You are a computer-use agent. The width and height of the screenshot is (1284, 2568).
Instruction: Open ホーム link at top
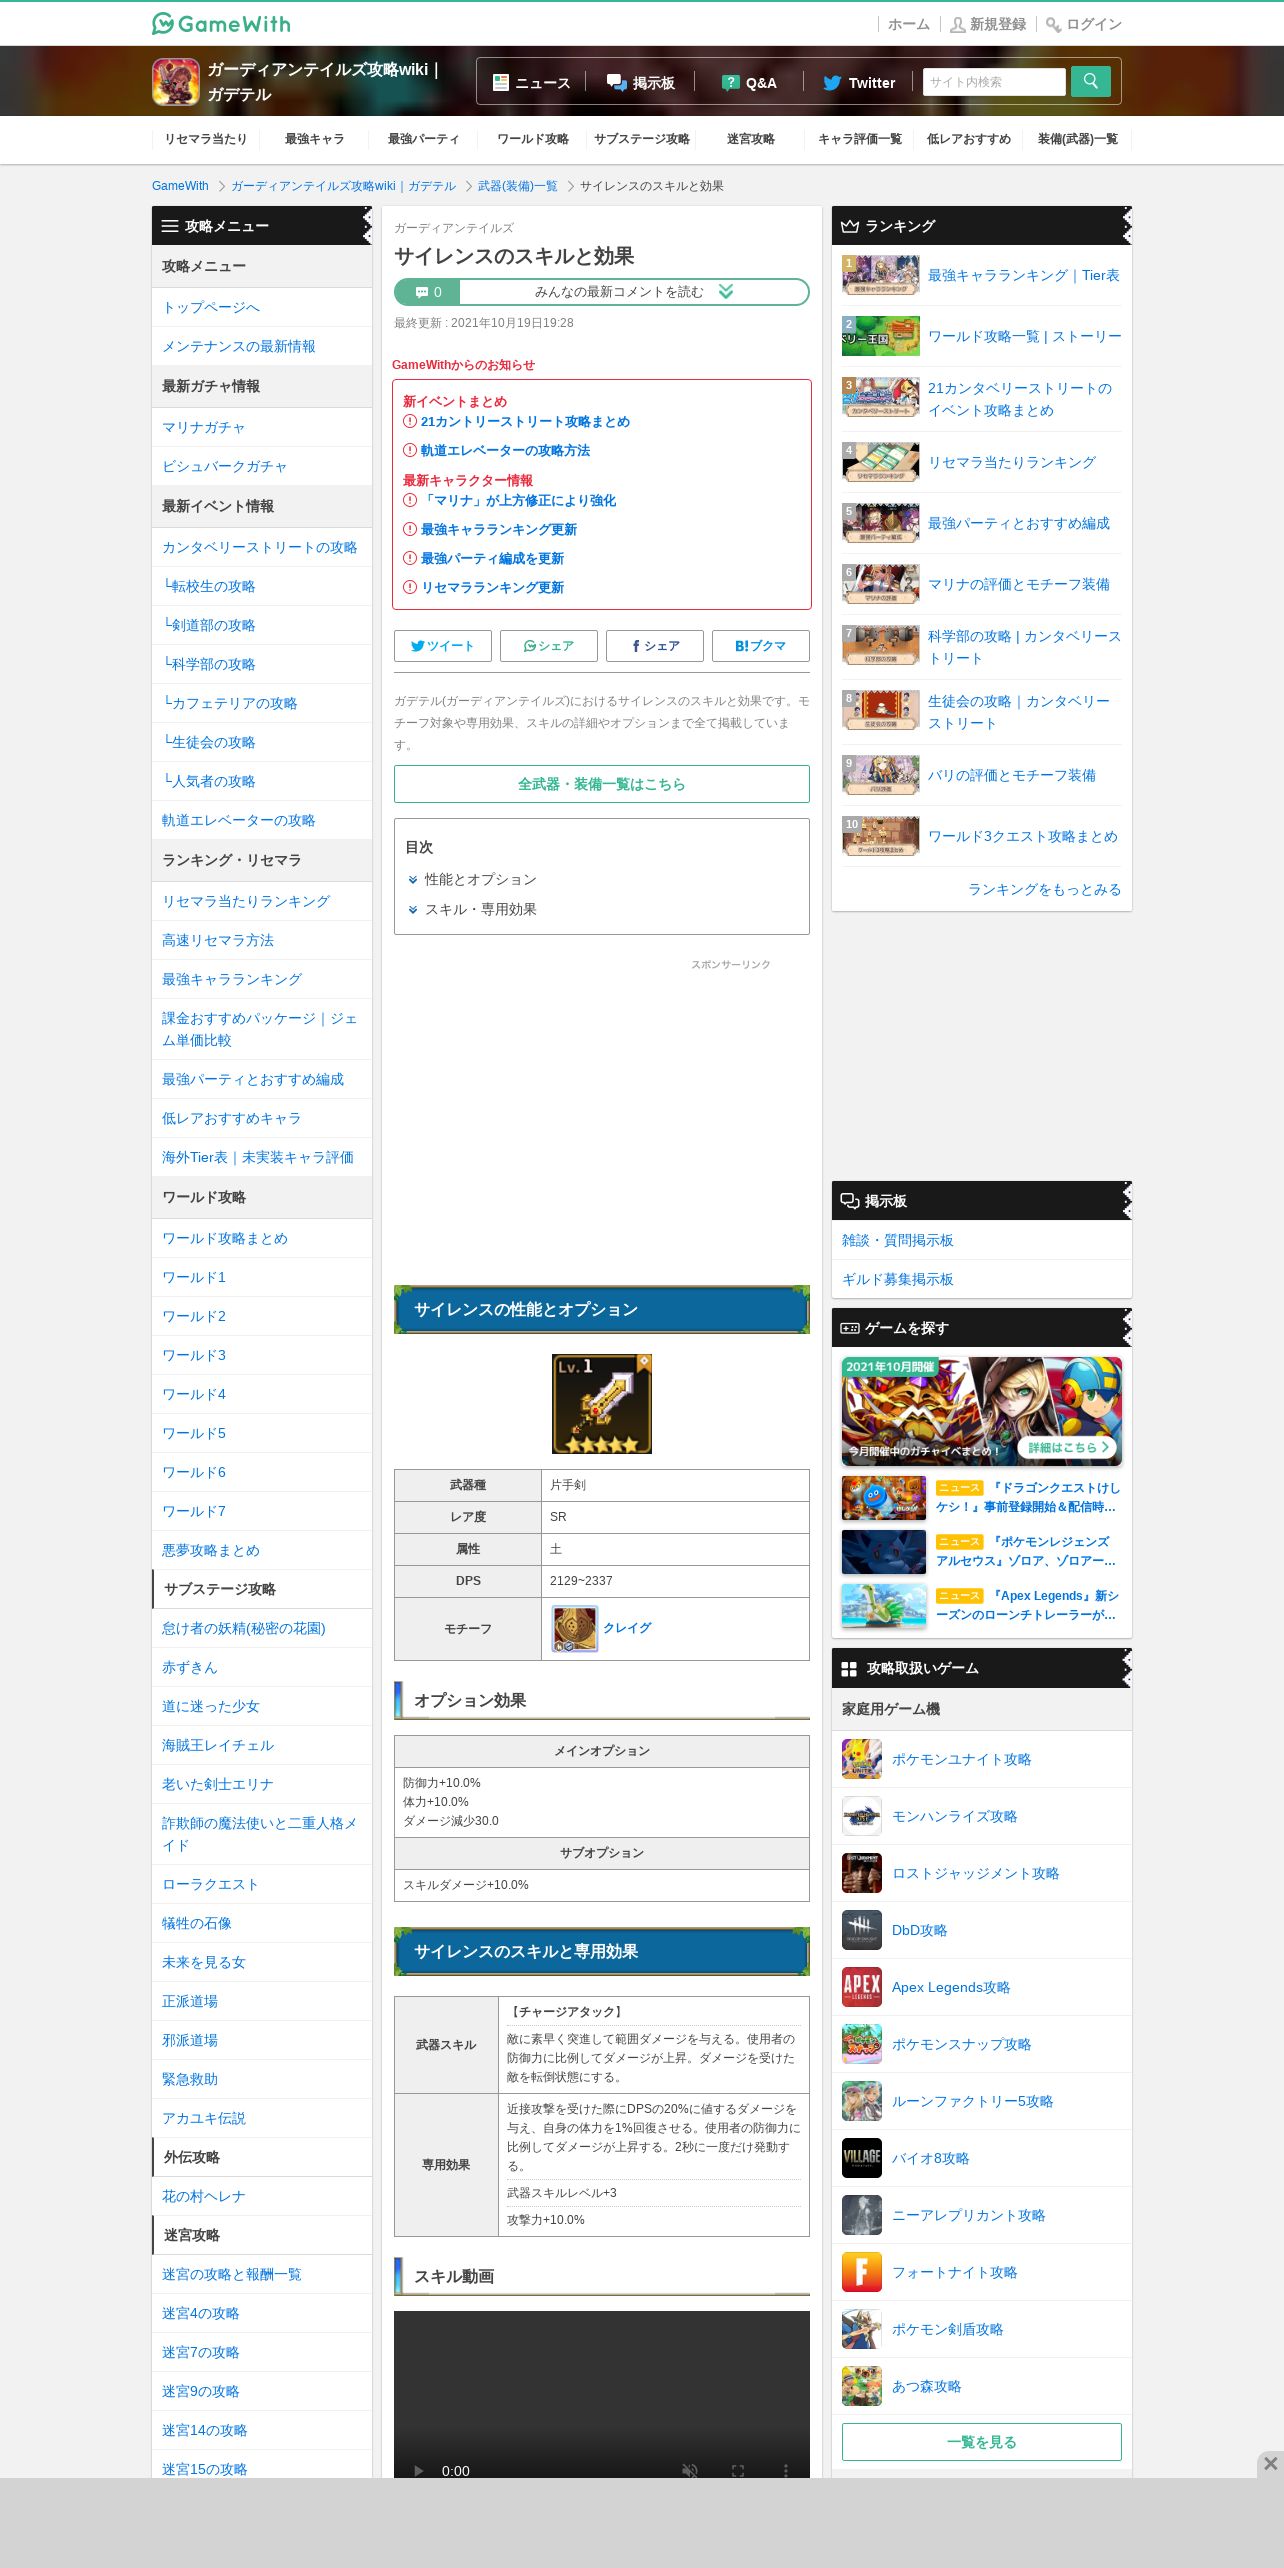coord(909,24)
